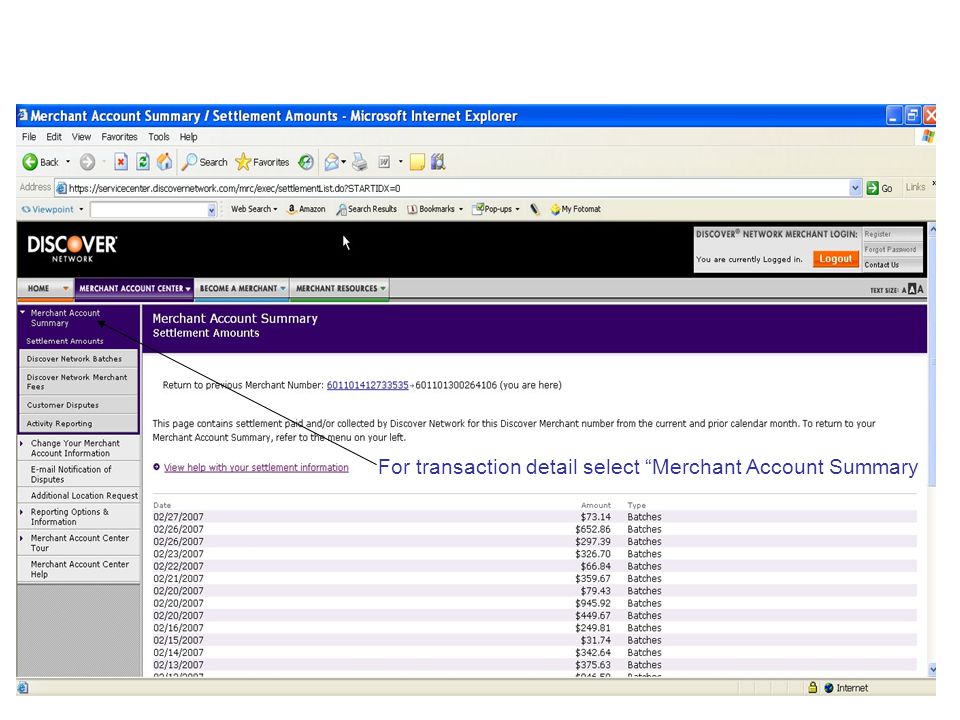Open the Become a Merchant tab
This screenshot has width=960, height=720.
tap(242, 288)
